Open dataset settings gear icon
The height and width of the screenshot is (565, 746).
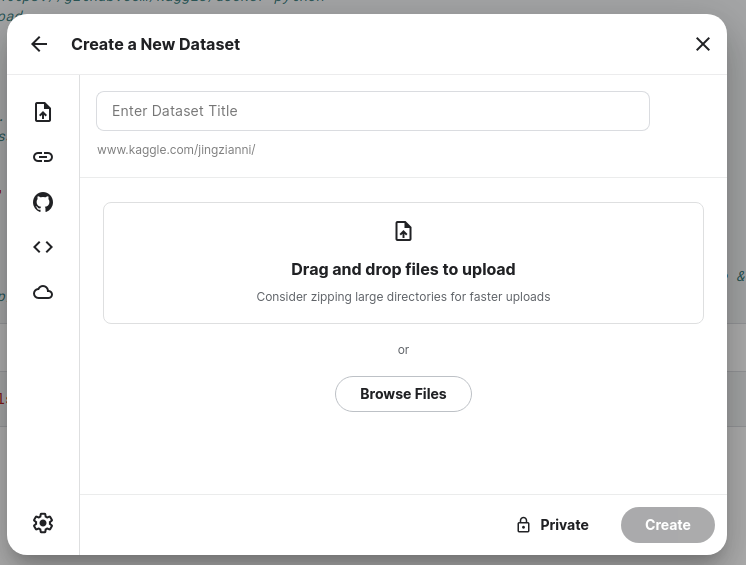(43, 523)
